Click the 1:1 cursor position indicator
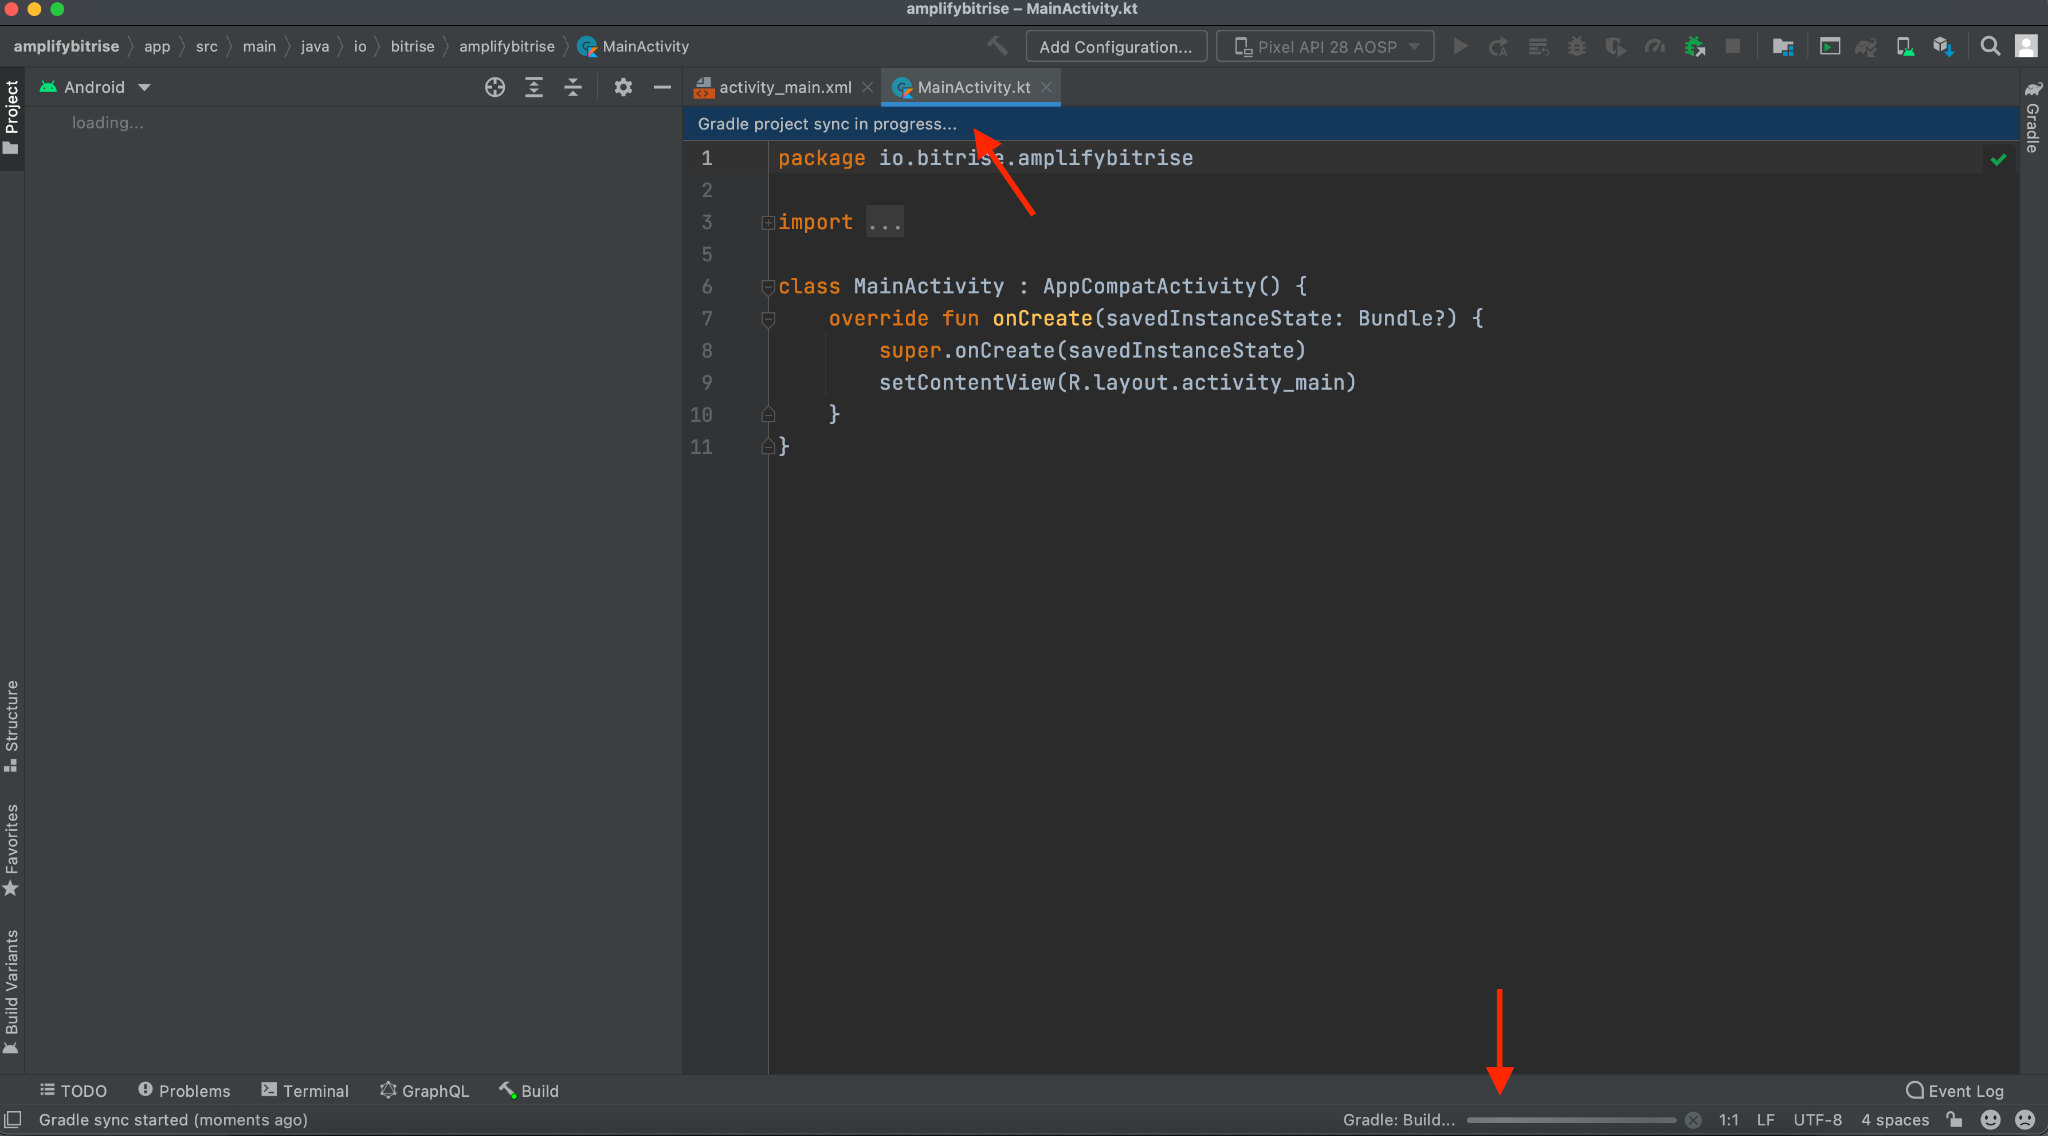Image resolution: width=2048 pixels, height=1136 pixels. (x=1728, y=1120)
